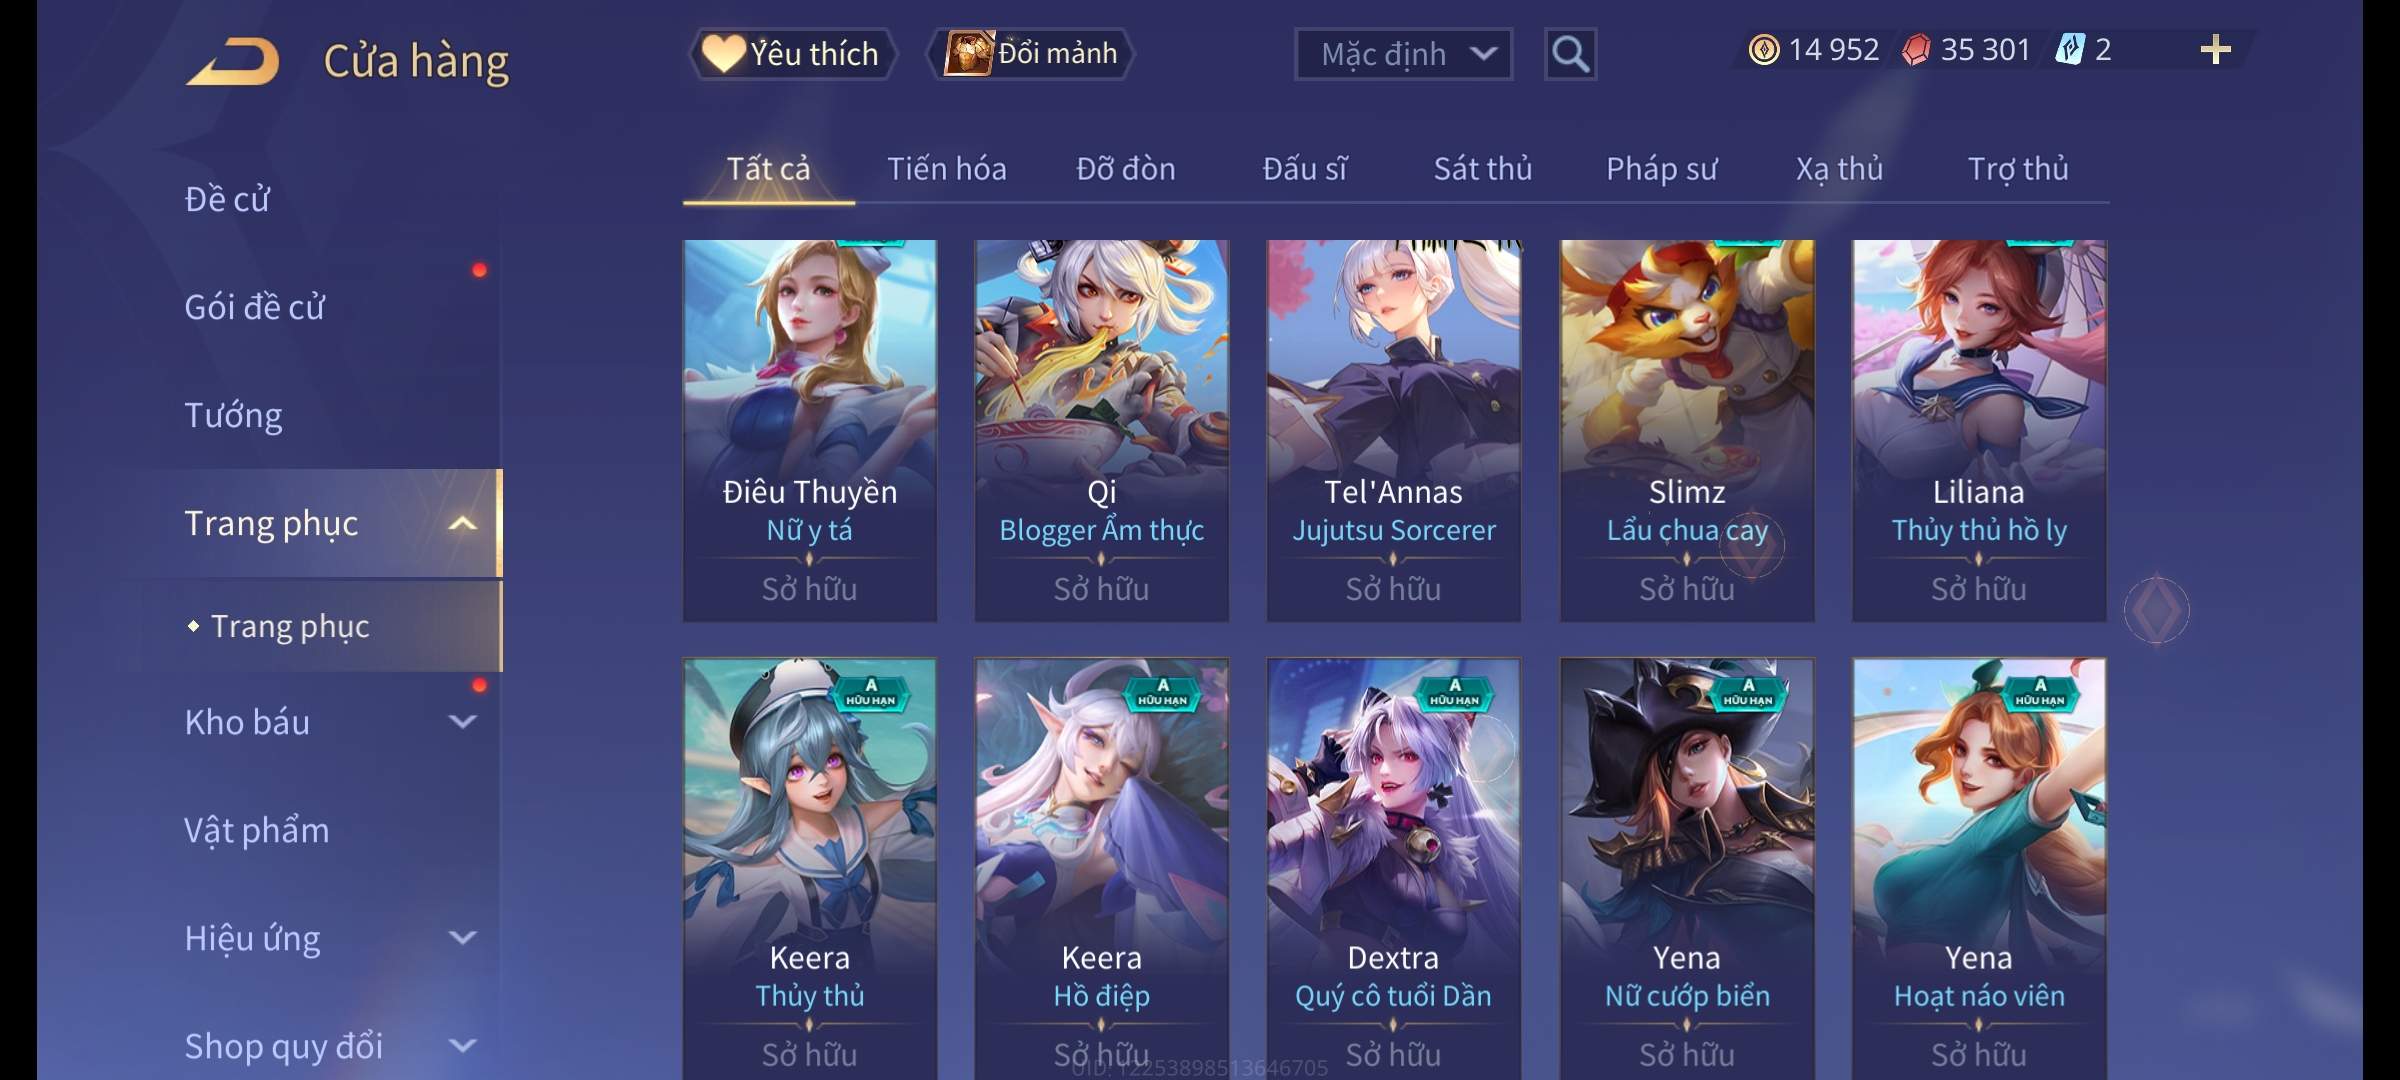
Task: Tap the plus icon to add currency
Action: pos(2215,50)
